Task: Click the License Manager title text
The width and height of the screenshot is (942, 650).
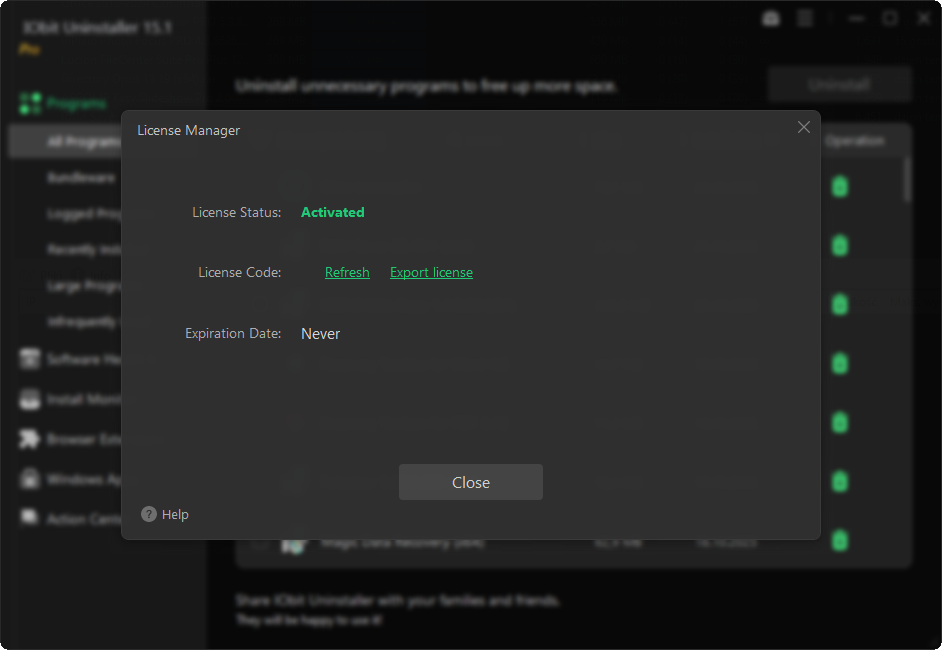Action: click(189, 130)
